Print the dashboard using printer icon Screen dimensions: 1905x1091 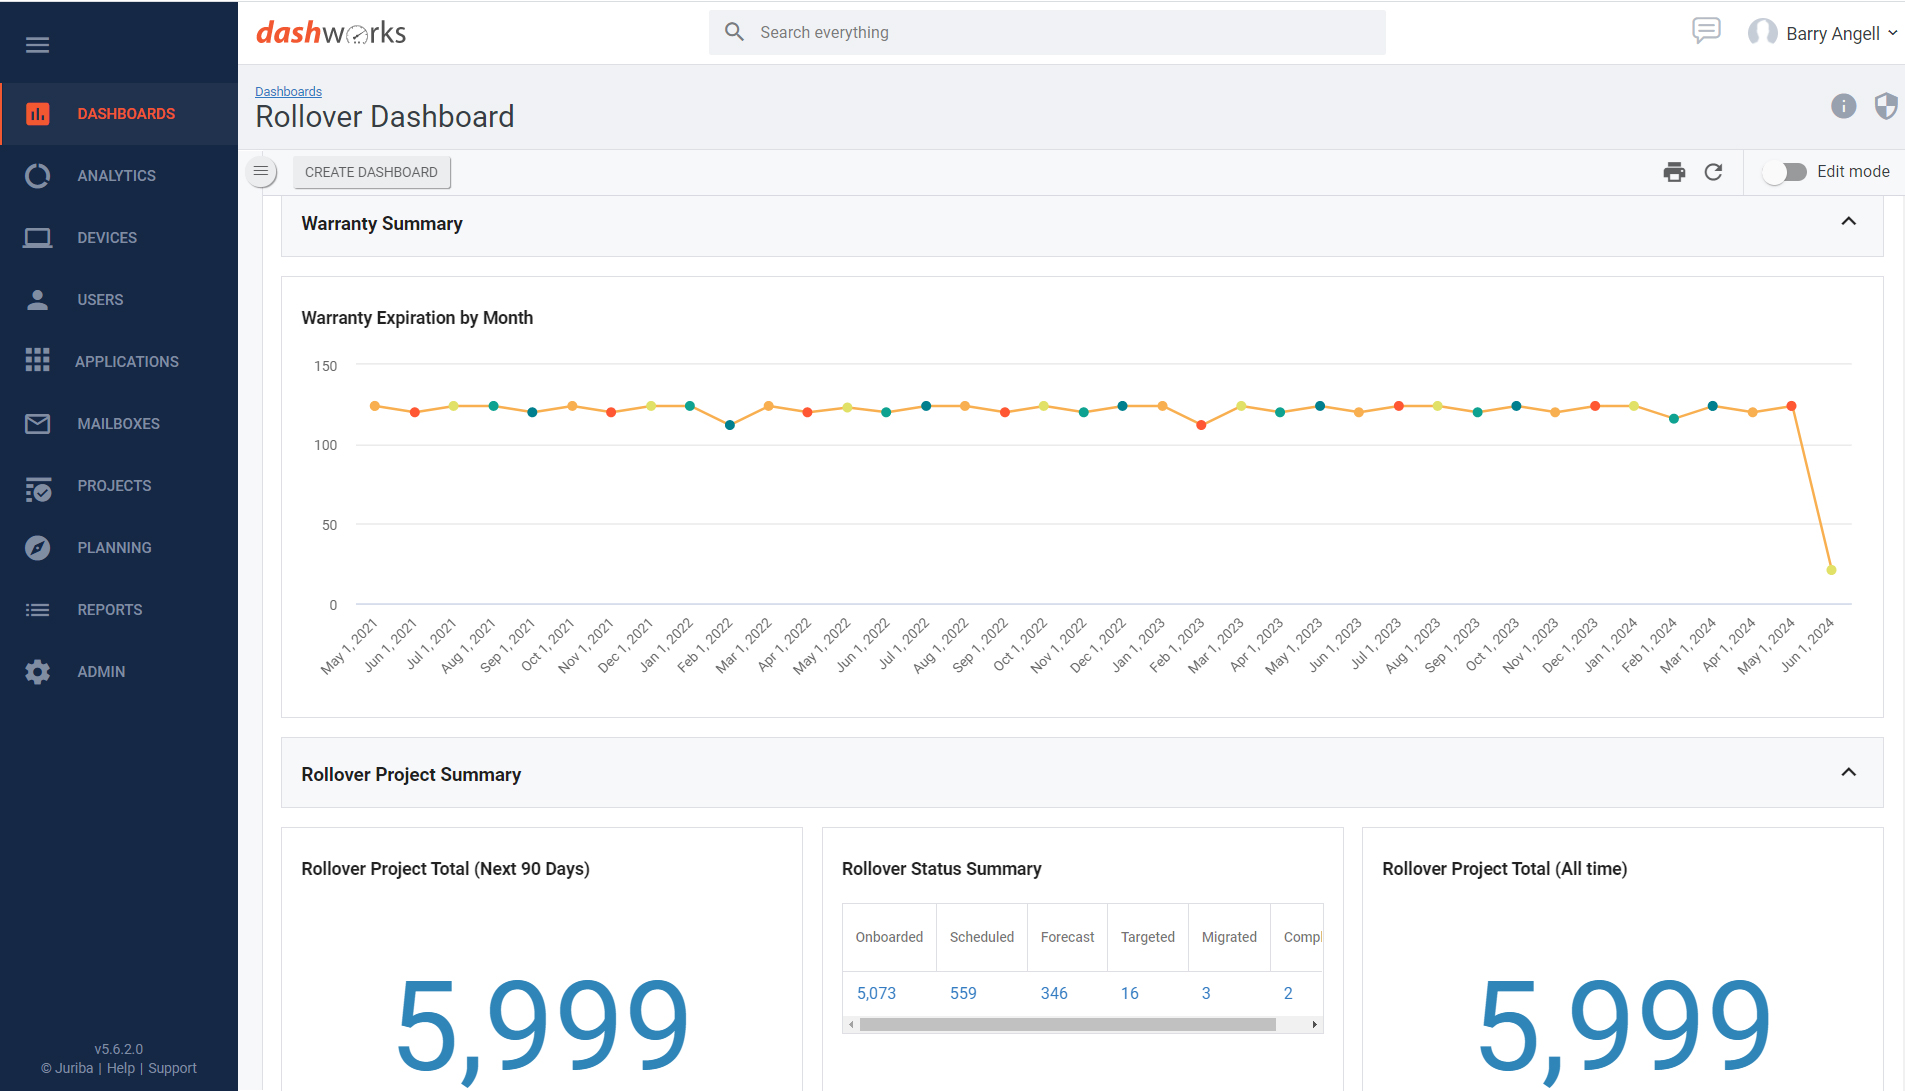[1674, 172]
